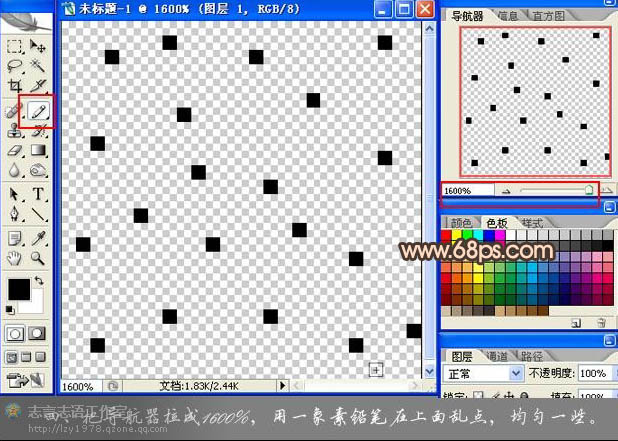Click the black foreground color swatch

click(x=19, y=290)
